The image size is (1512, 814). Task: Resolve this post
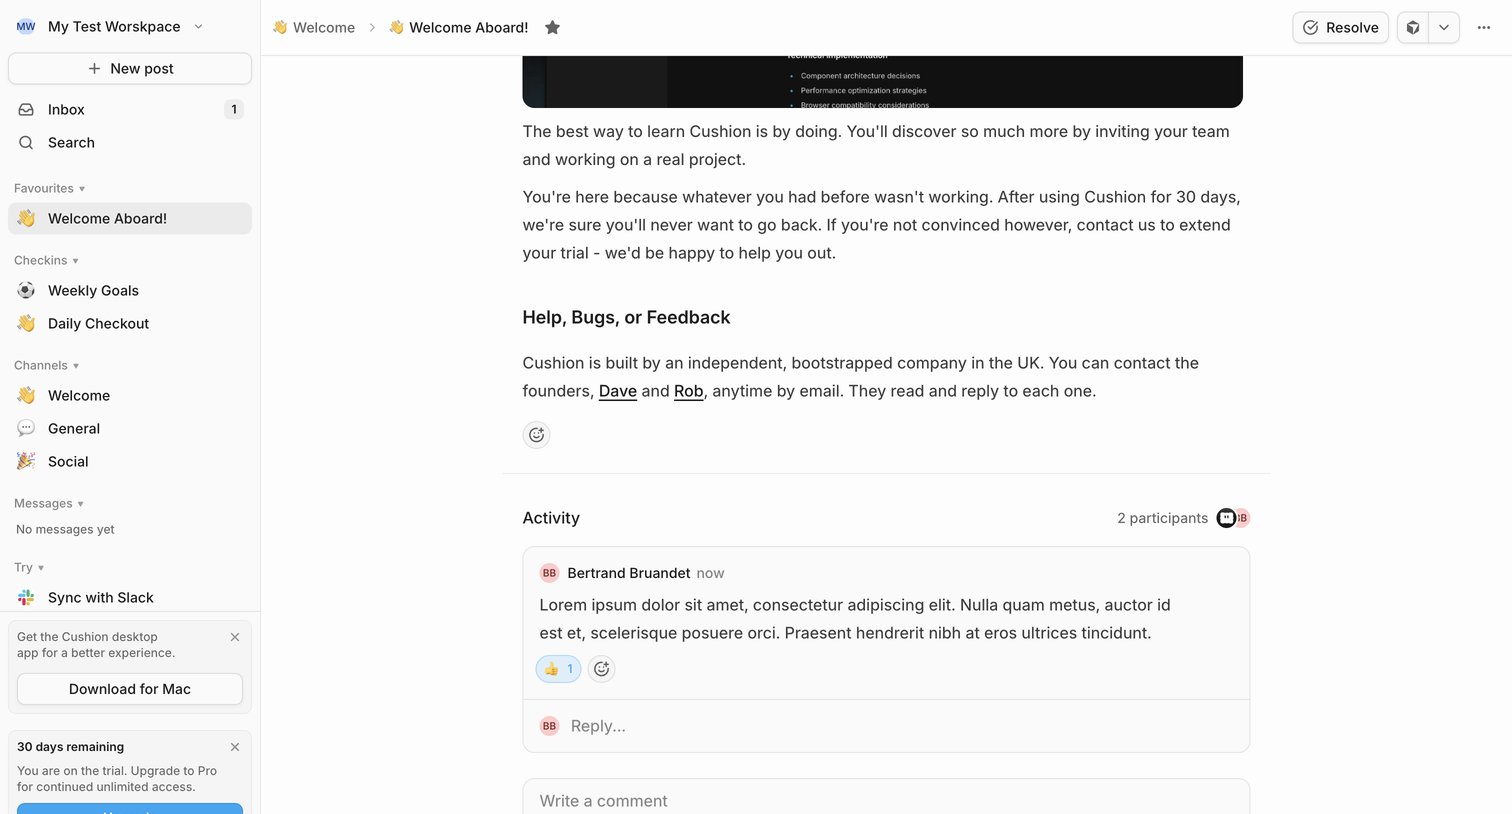point(1340,28)
